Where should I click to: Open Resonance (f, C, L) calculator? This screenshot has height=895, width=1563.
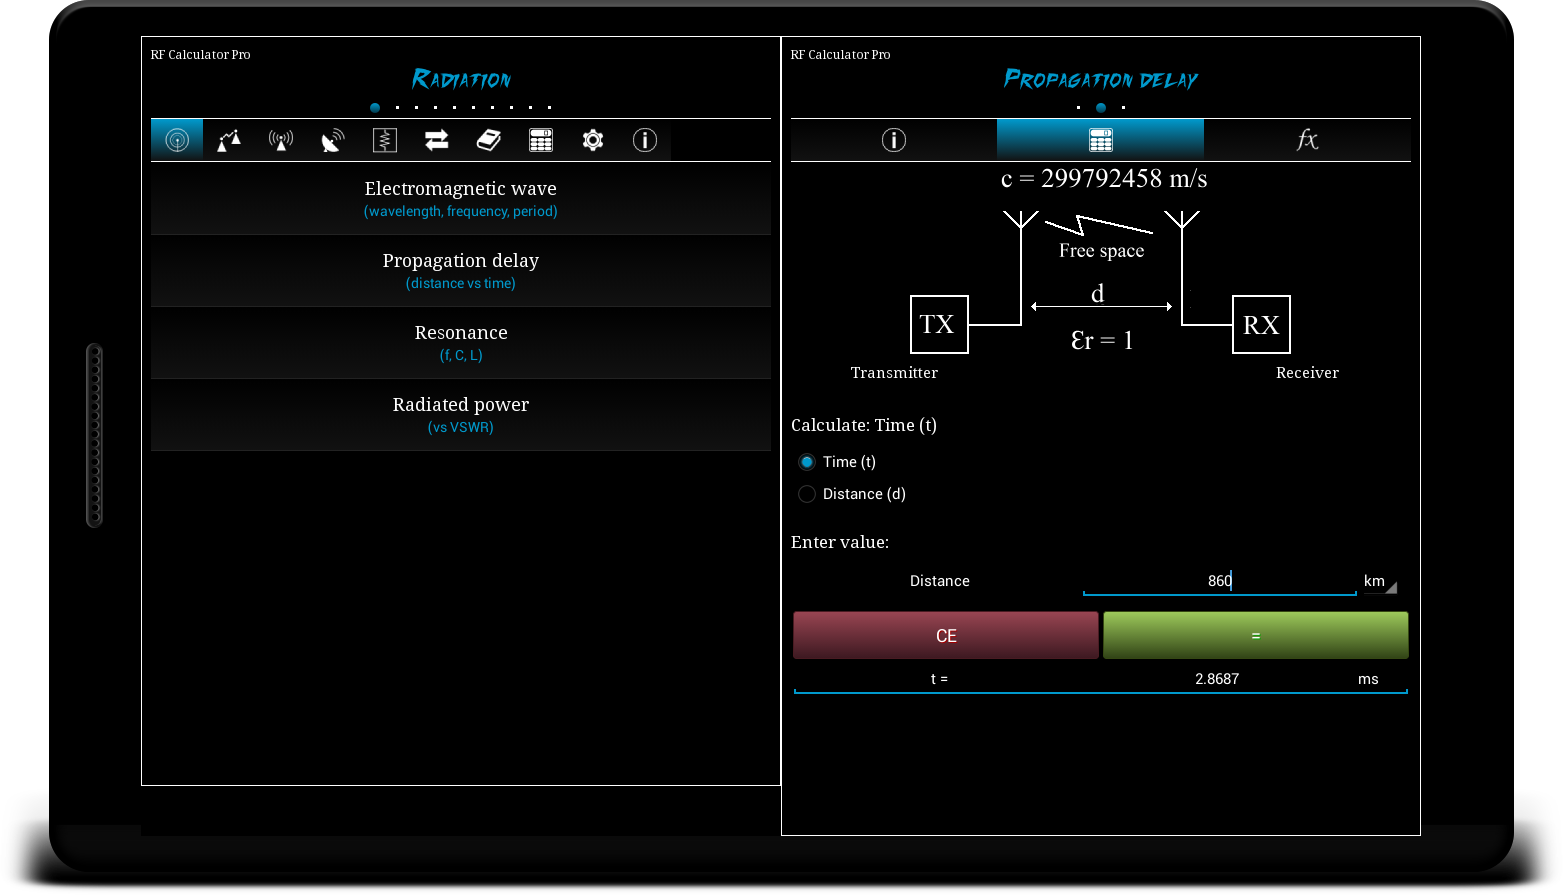461,343
